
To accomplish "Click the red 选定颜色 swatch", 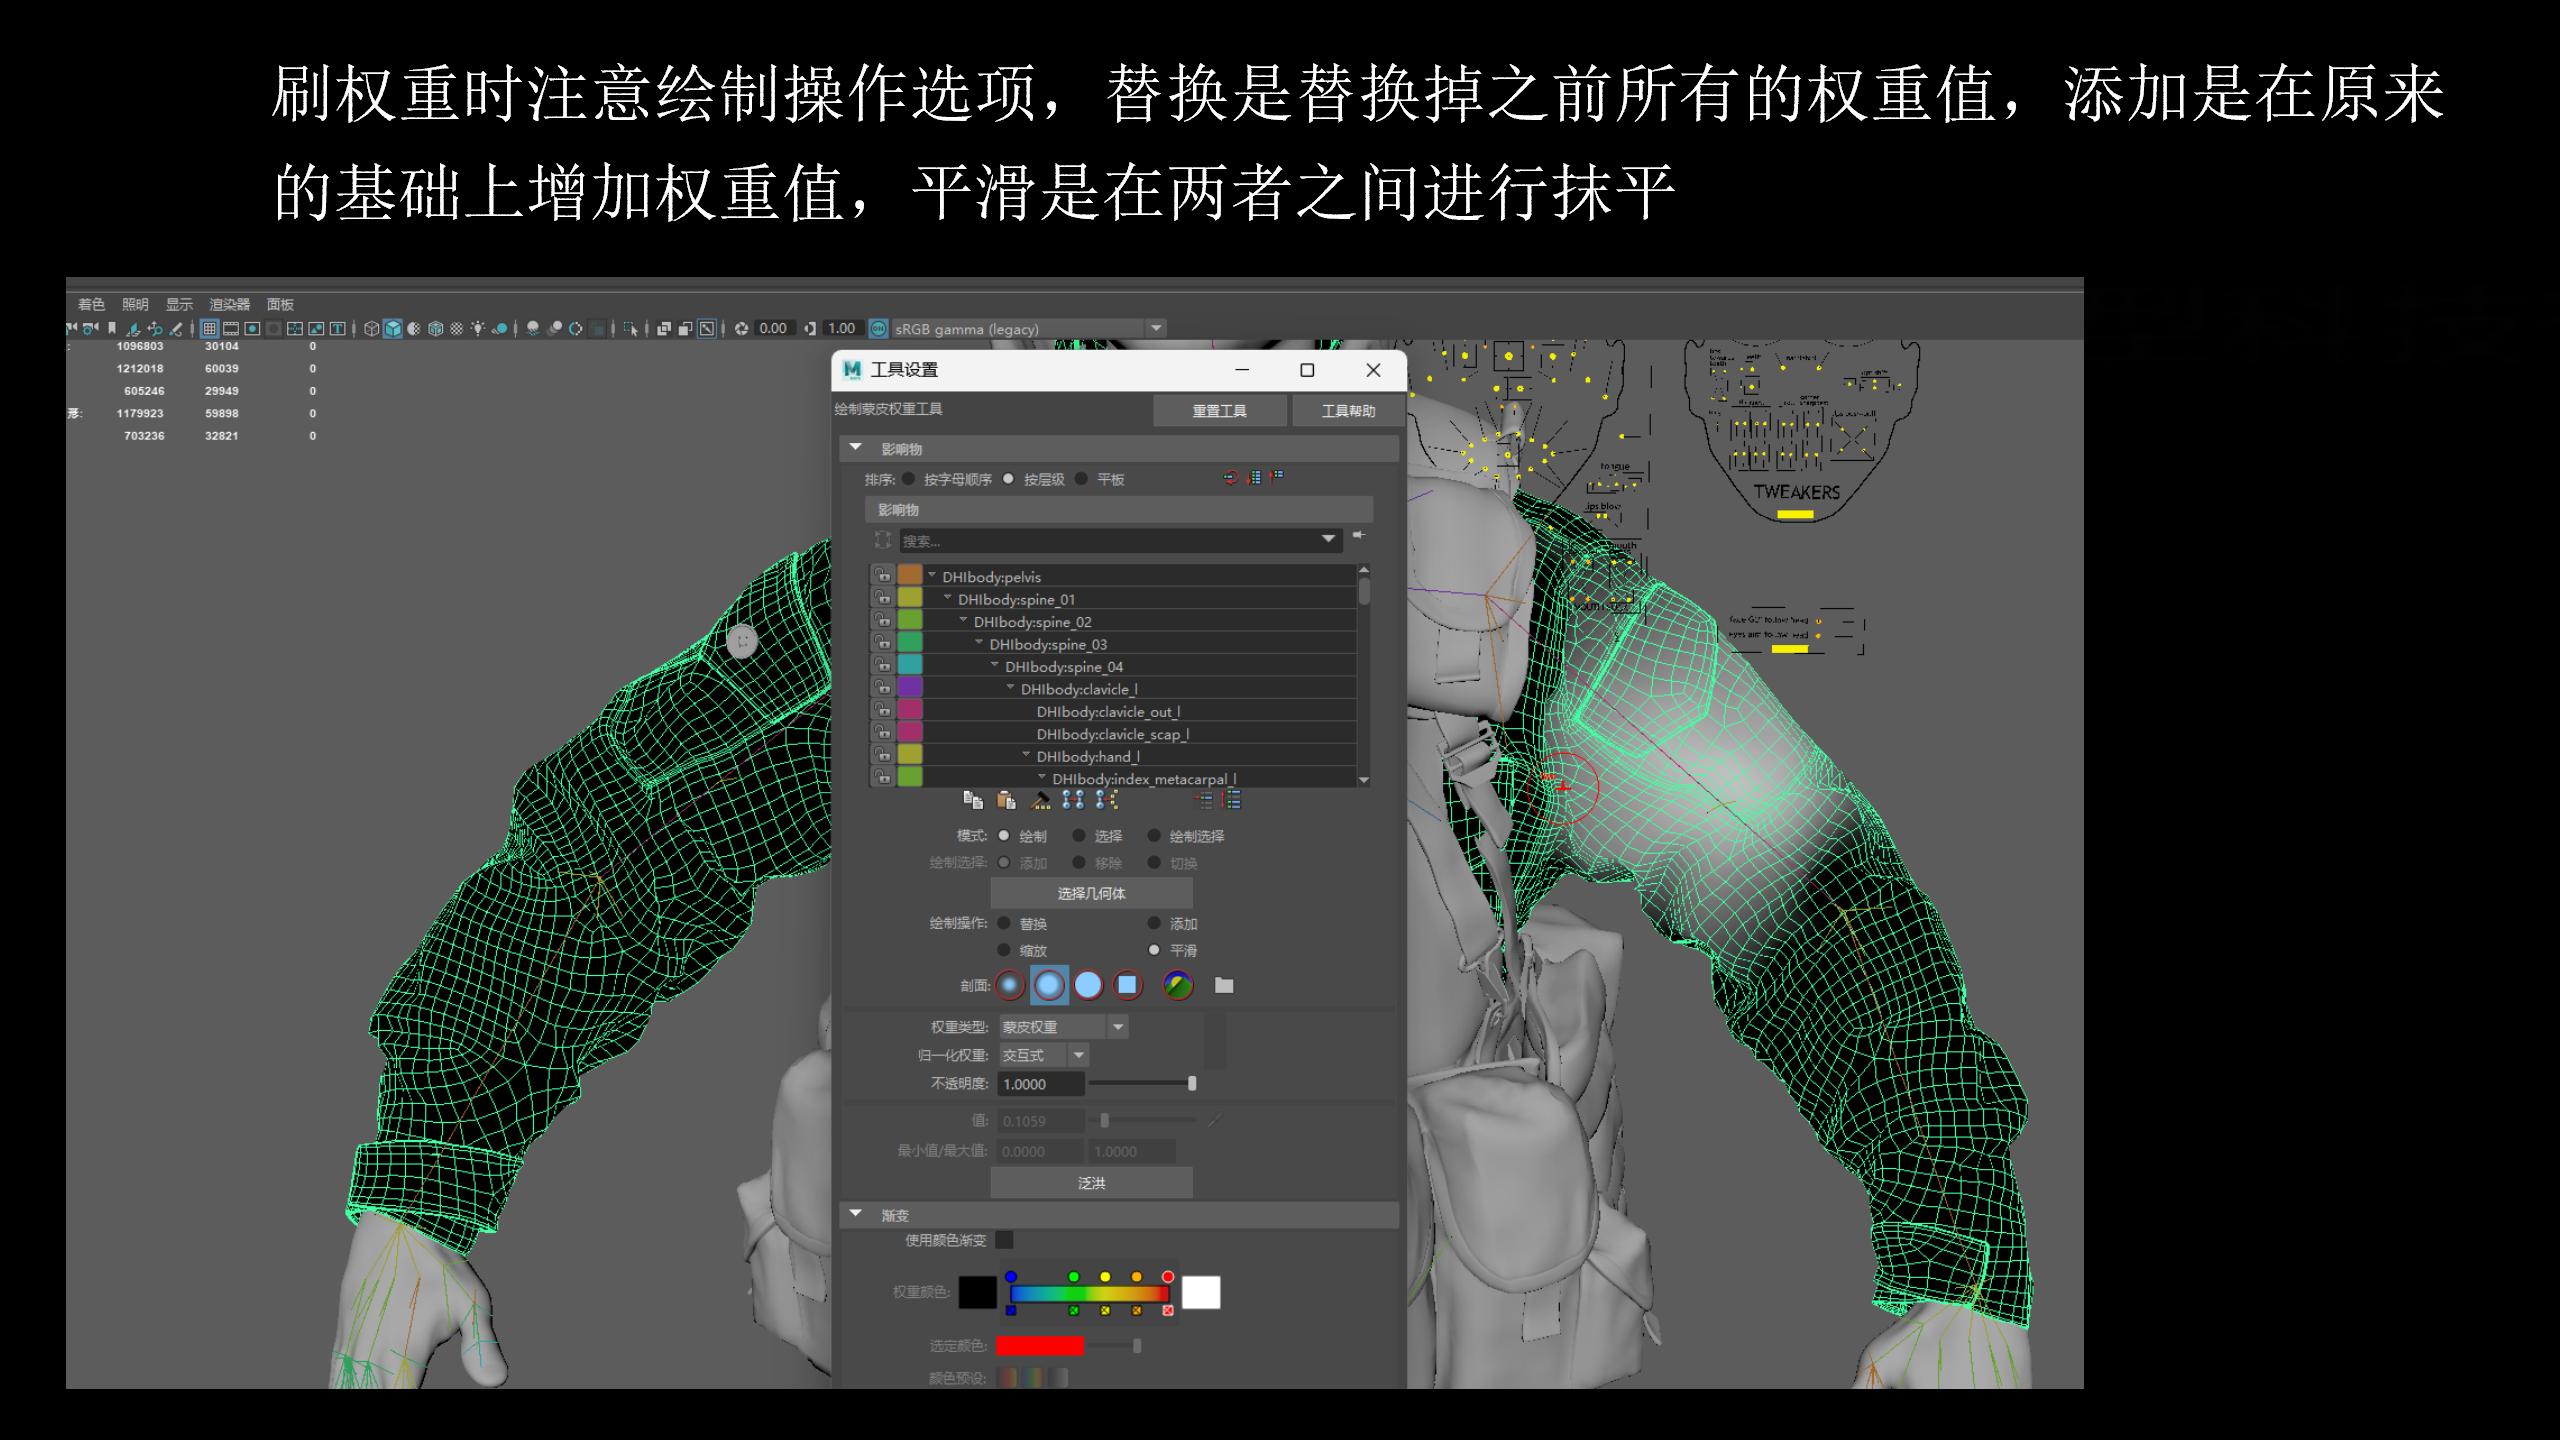I will [1040, 1346].
